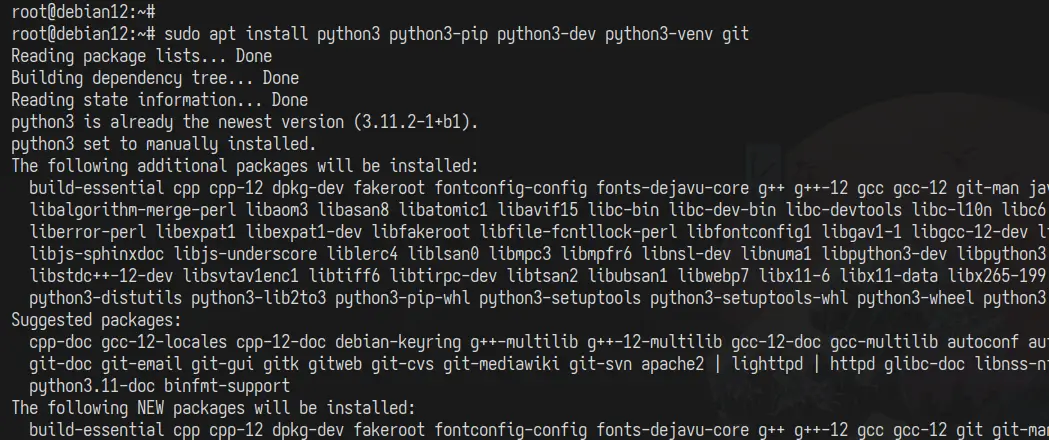Click the empty first prompt line
1049x440 pixels.
[x=84, y=11]
